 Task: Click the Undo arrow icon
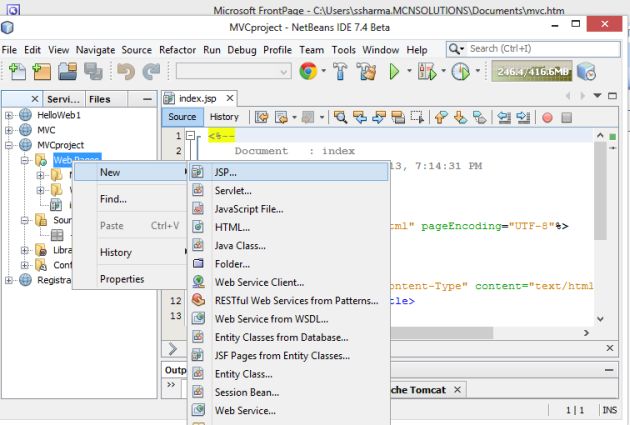tap(126, 72)
